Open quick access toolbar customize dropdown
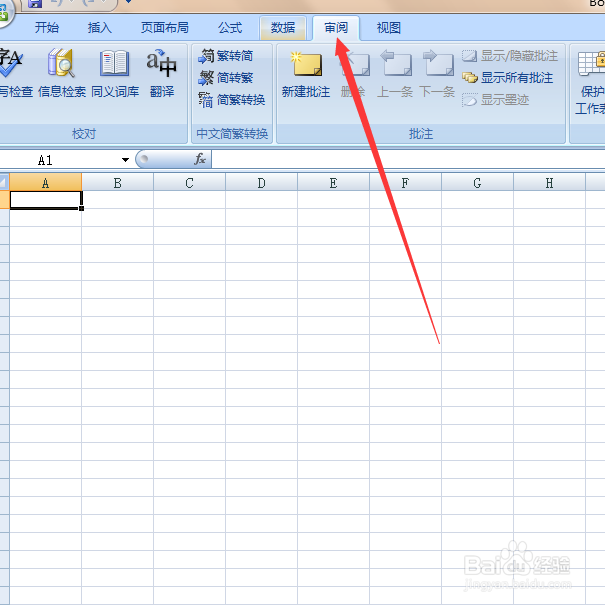This screenshot has width=605, height=605. coord(128,2)
